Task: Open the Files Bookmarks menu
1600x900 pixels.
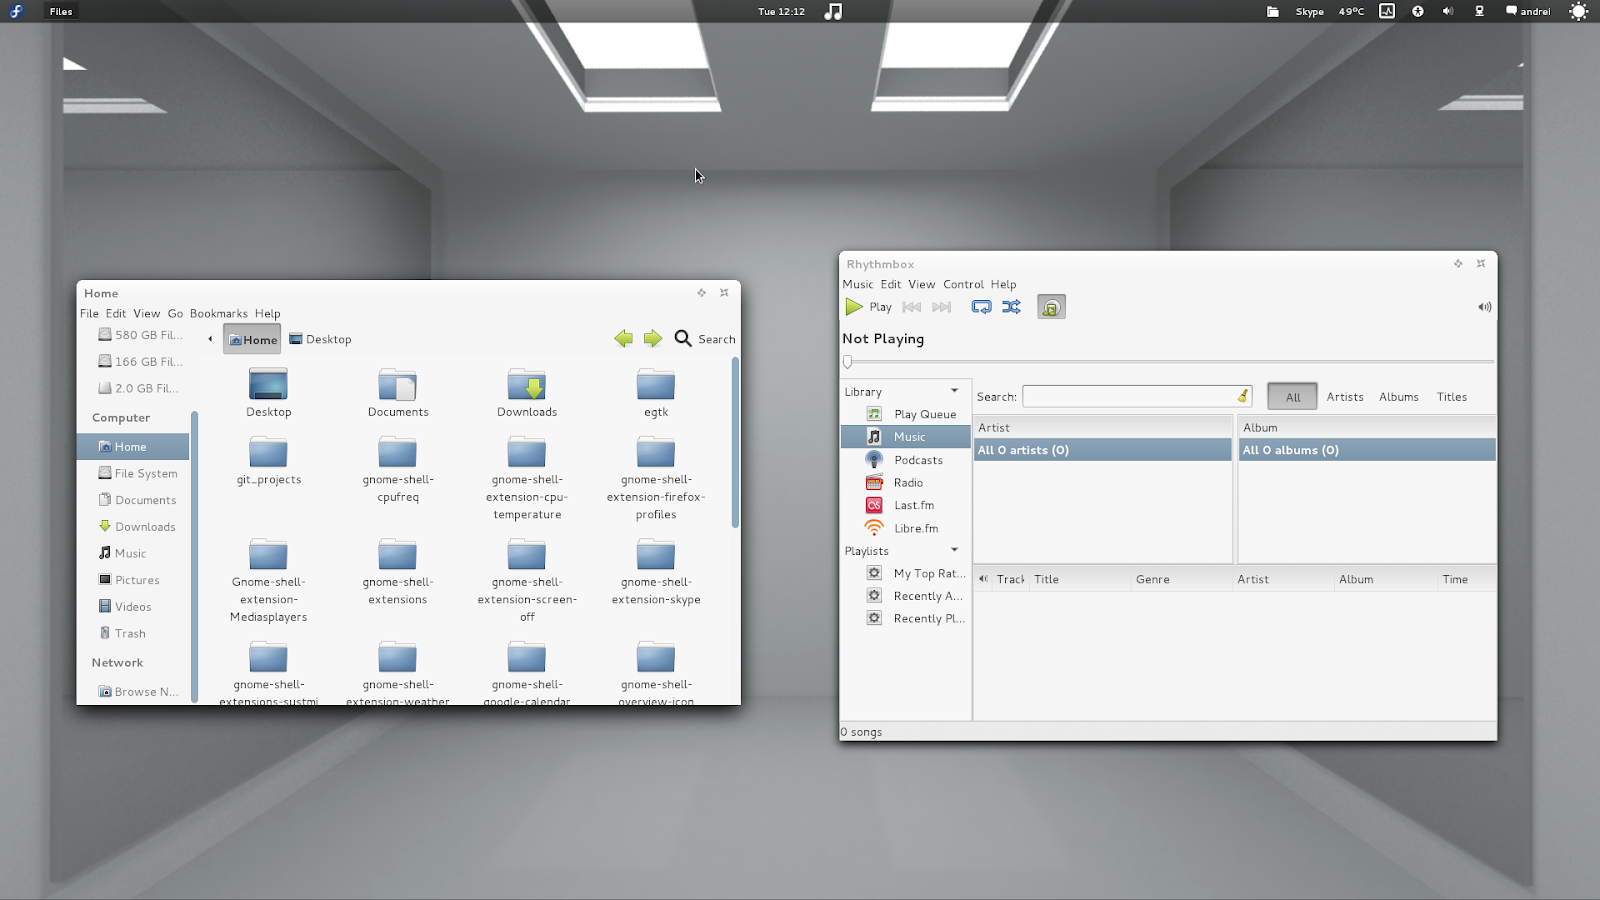Action: coord(218,313)
